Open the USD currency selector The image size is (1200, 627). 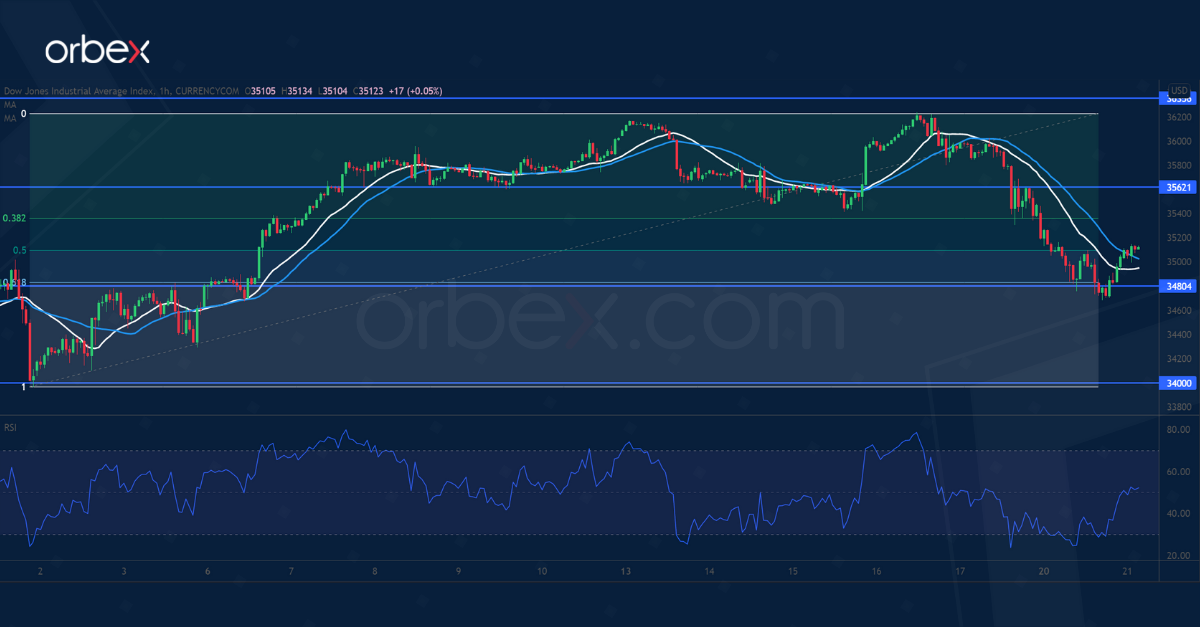pyautogui.click(x=1177, y=90)
